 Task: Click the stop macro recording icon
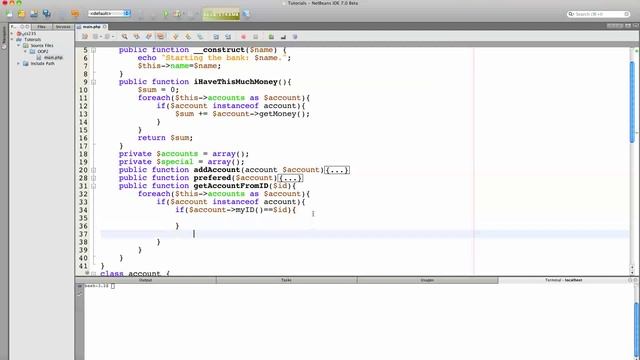point(256,37)
